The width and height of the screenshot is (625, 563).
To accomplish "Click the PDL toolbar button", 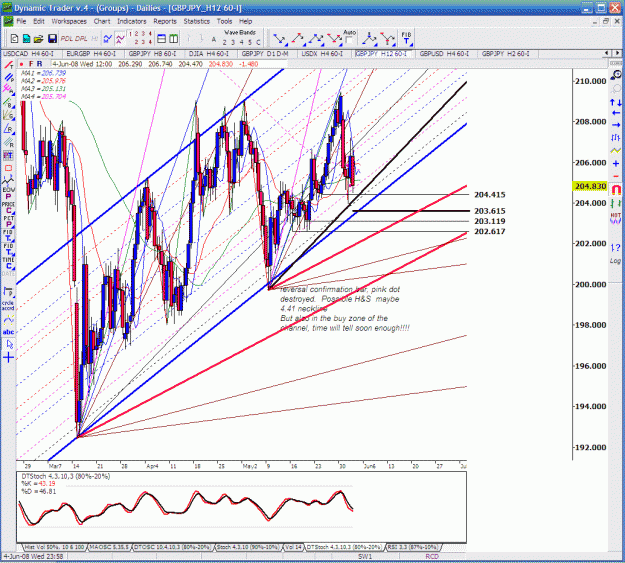I will (x=67, y=39).
